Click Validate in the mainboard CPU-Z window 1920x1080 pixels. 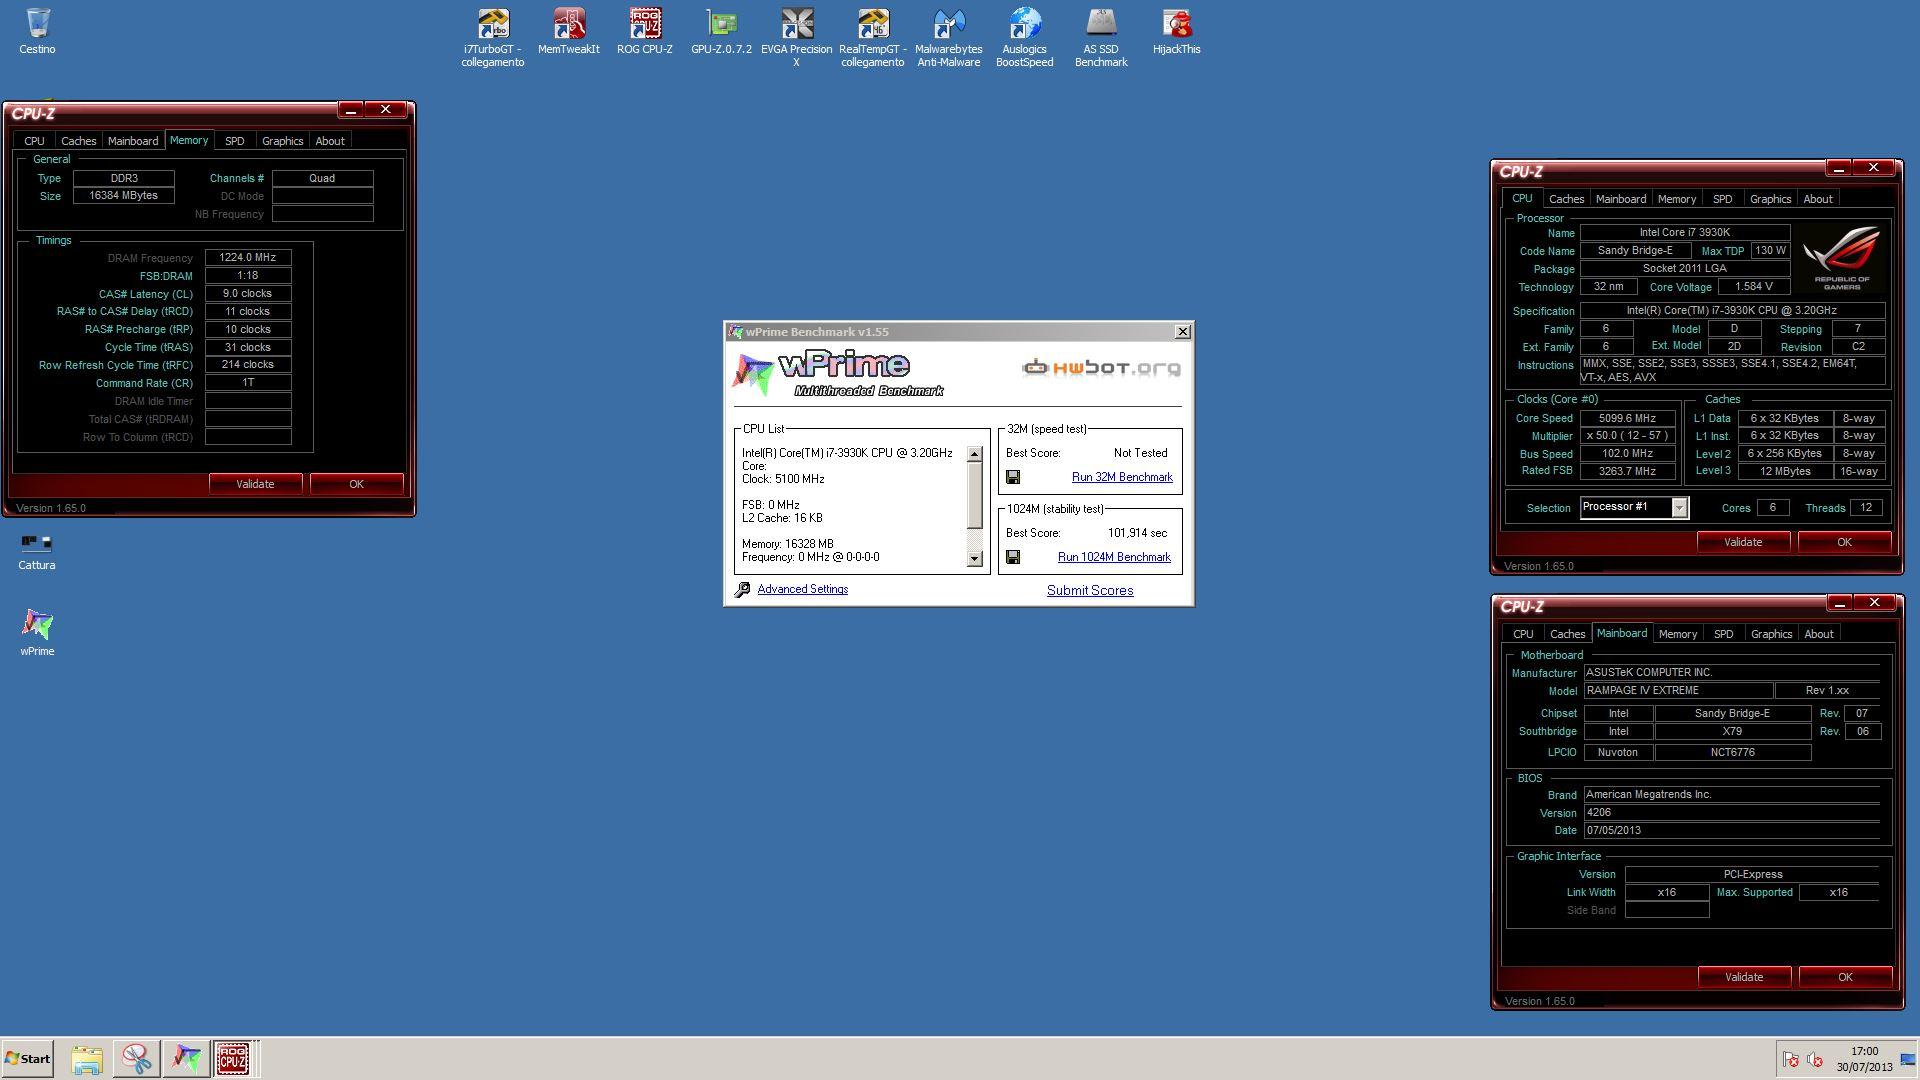(x=1744, y=977)
